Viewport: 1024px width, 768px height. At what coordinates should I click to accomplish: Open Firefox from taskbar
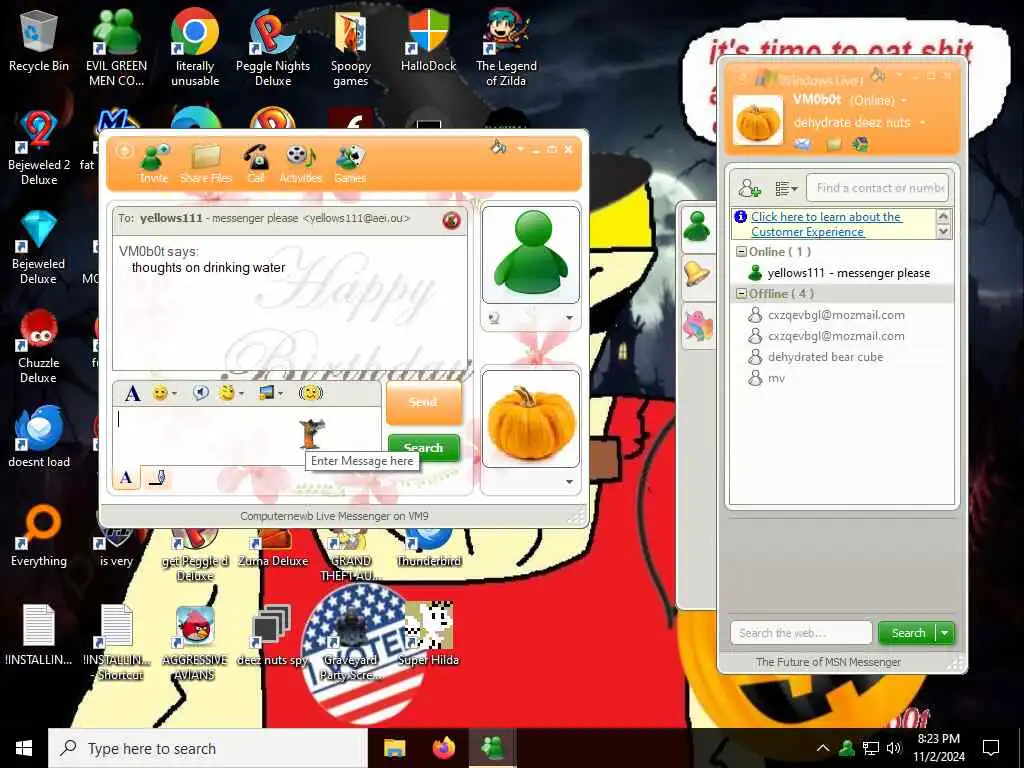tap(443, 748)
